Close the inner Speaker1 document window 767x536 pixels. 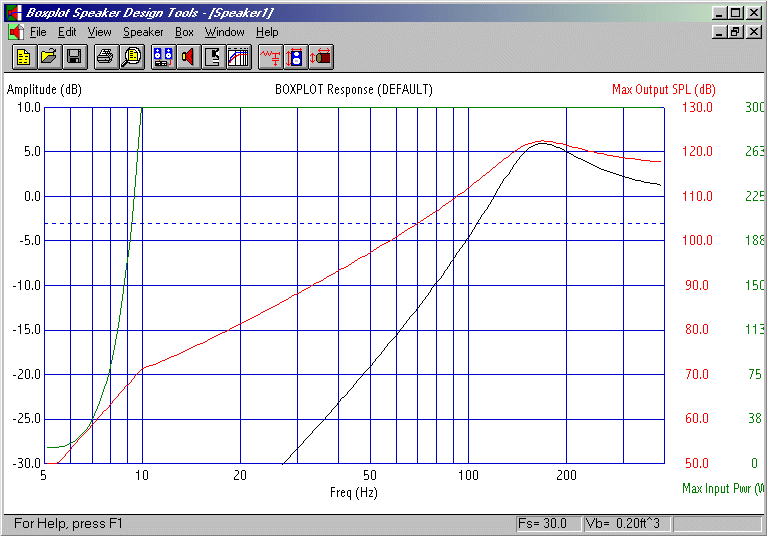tap(754, 32)
